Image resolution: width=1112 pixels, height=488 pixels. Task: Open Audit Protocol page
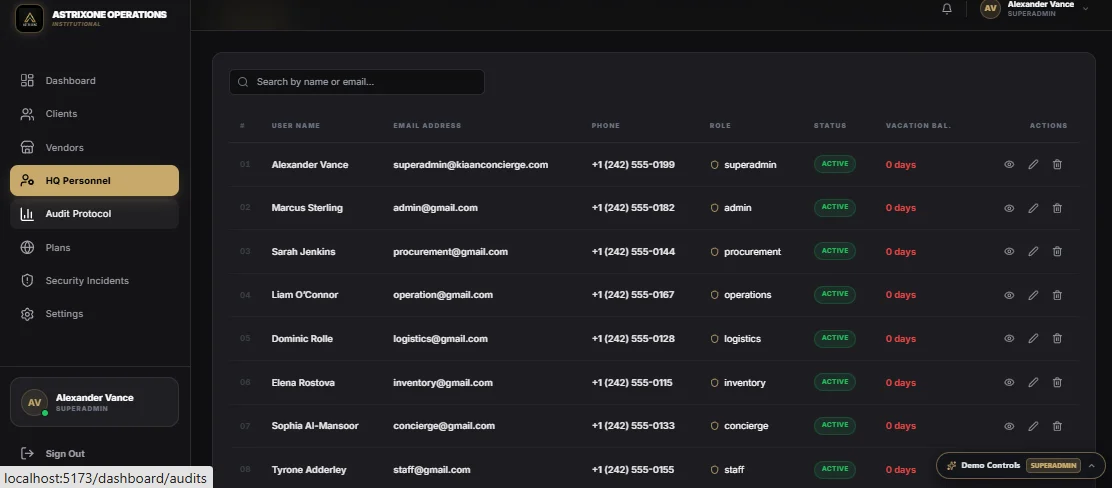click(94, 214)
